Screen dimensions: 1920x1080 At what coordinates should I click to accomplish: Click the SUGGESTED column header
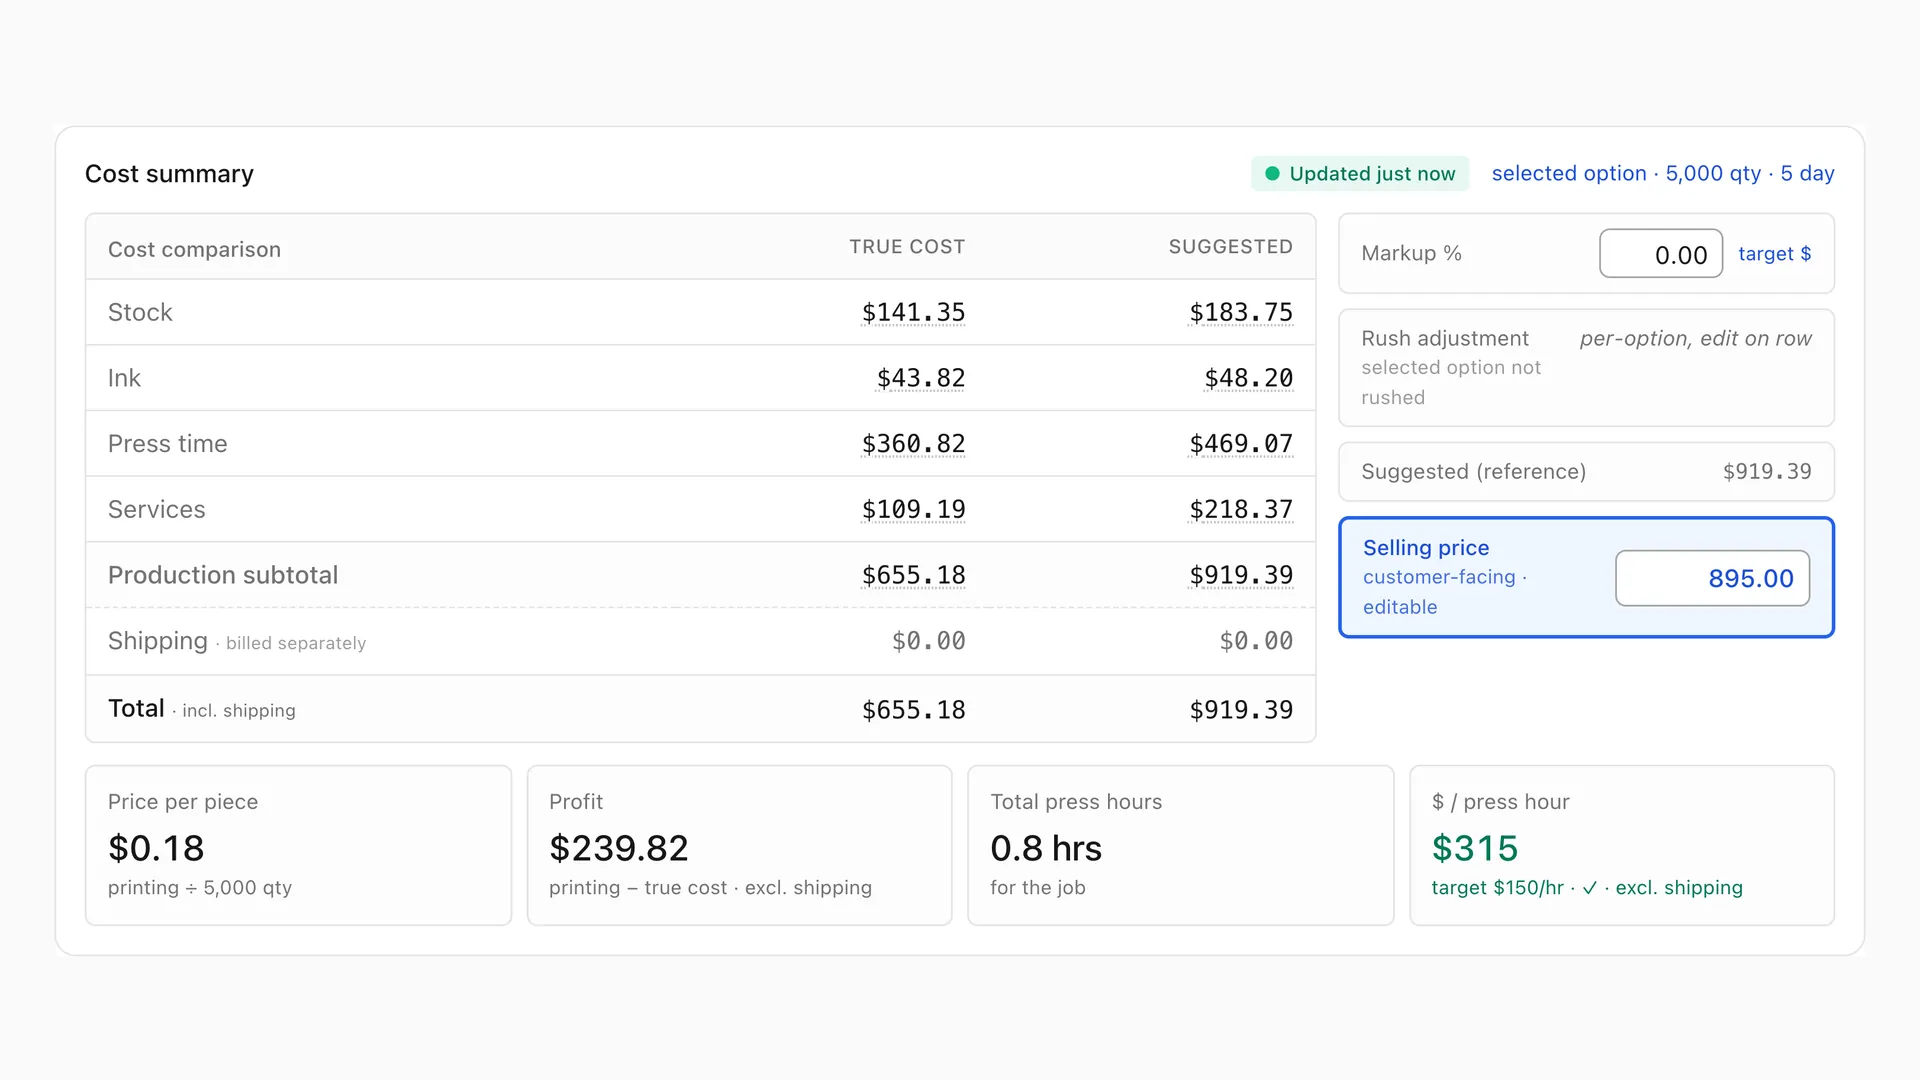click(1230, 247)
